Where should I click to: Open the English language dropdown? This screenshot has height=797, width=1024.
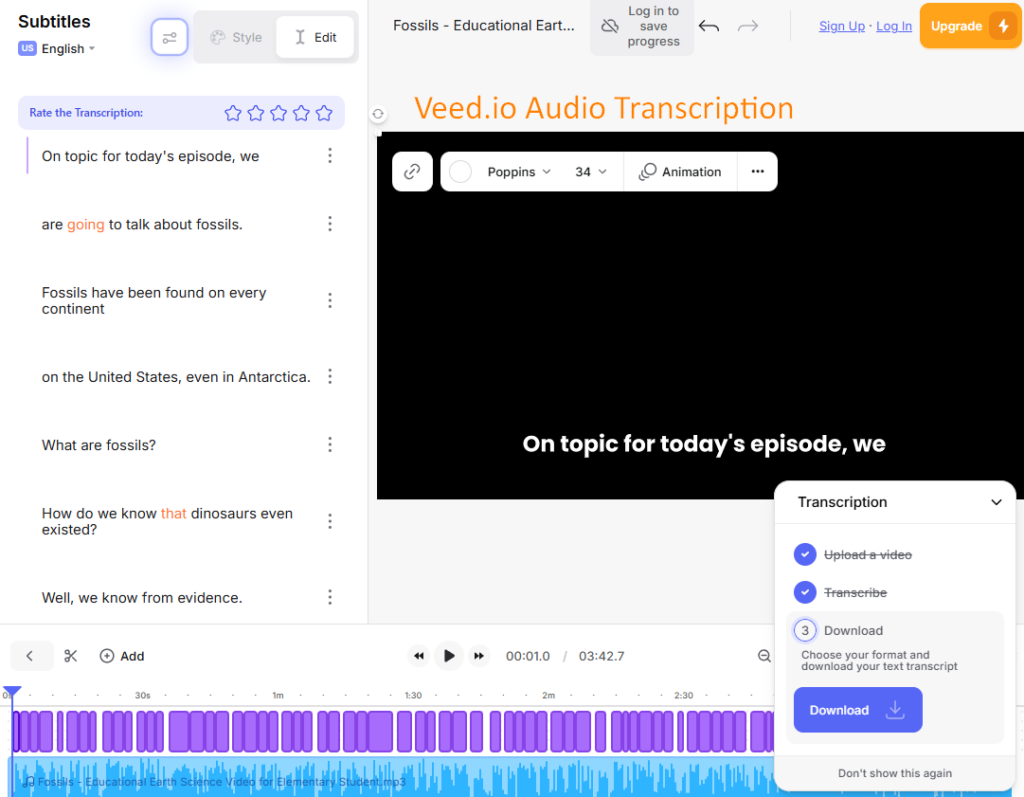57,48
